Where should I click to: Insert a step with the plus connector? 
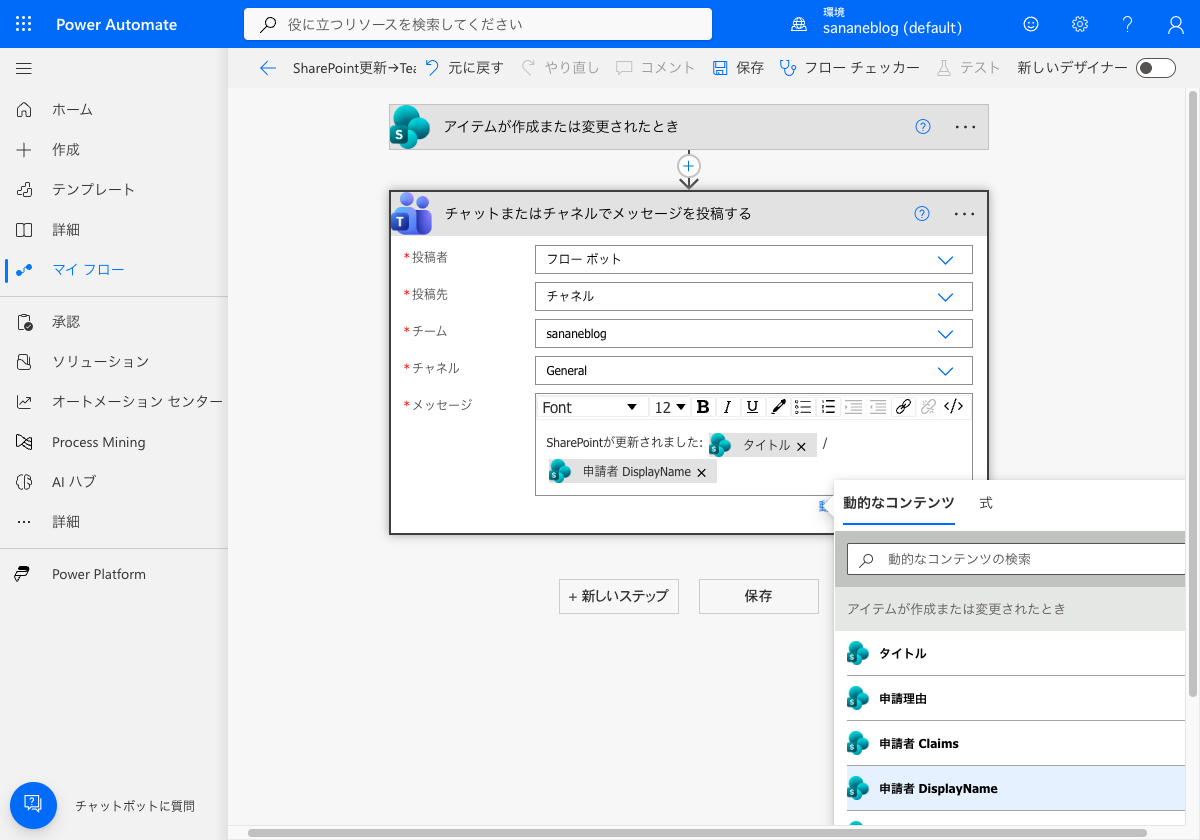point(689,166)
